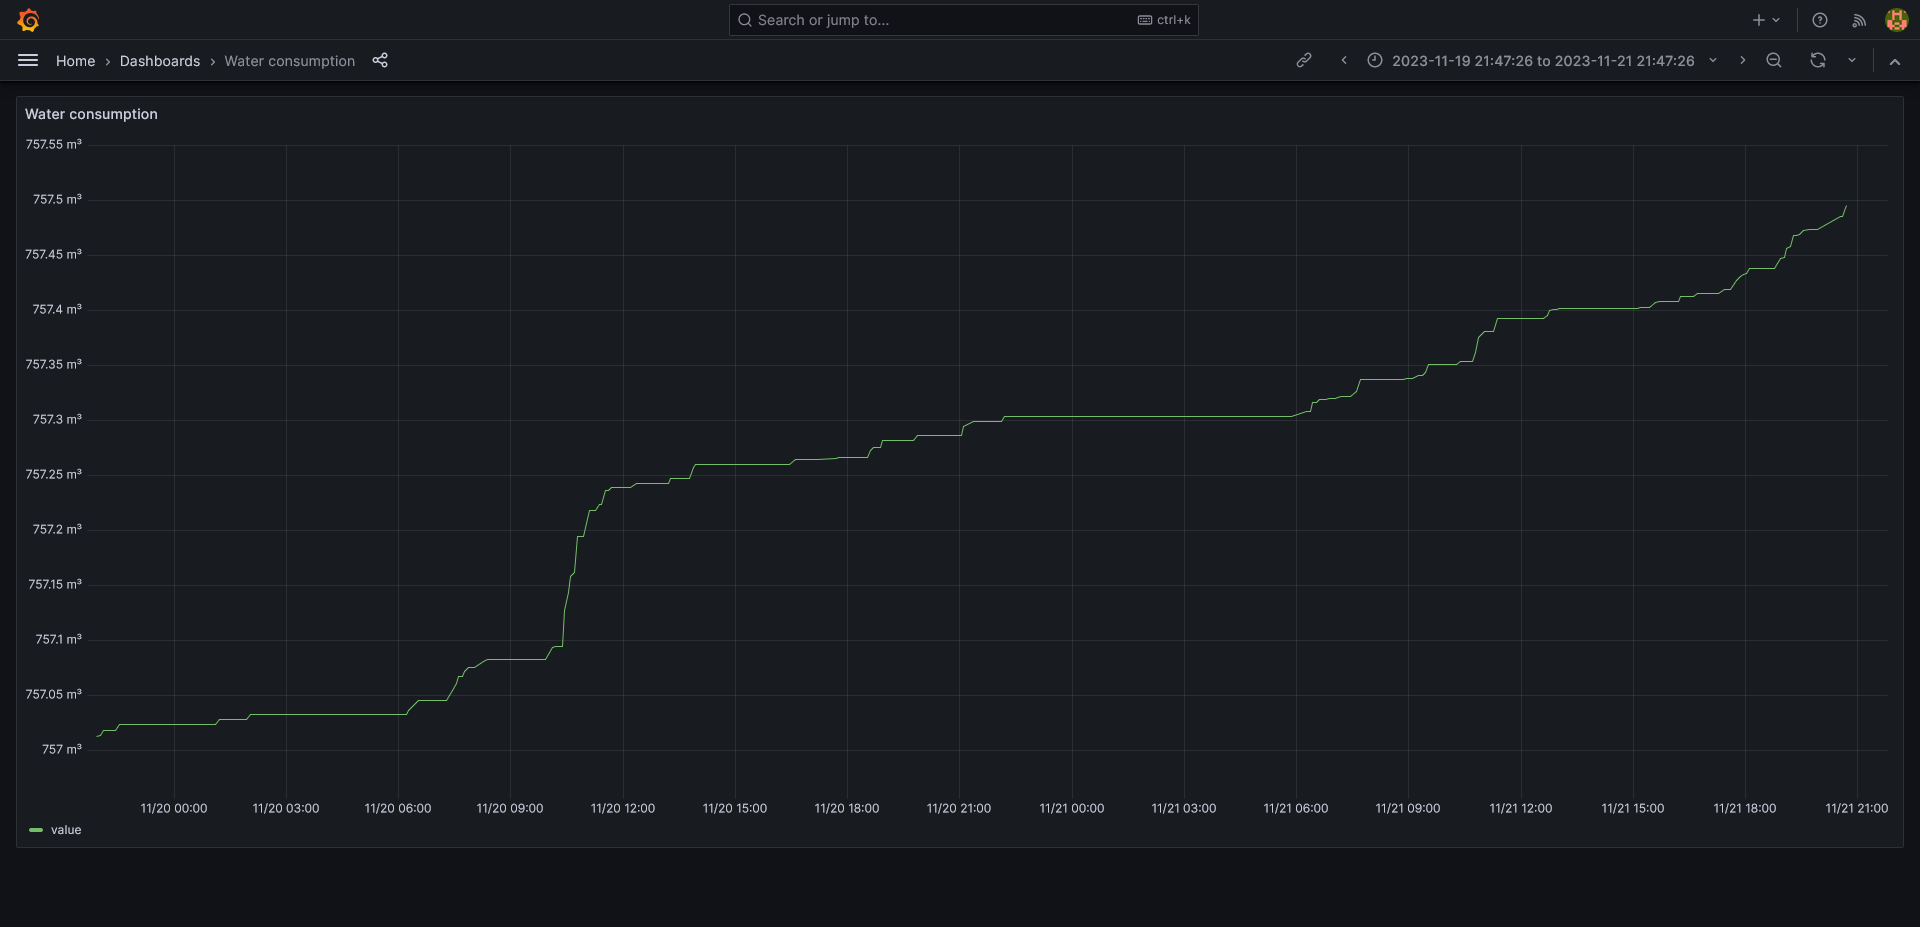Open refresh interval dropdown
The image size is (1920, 927).
1852,61
